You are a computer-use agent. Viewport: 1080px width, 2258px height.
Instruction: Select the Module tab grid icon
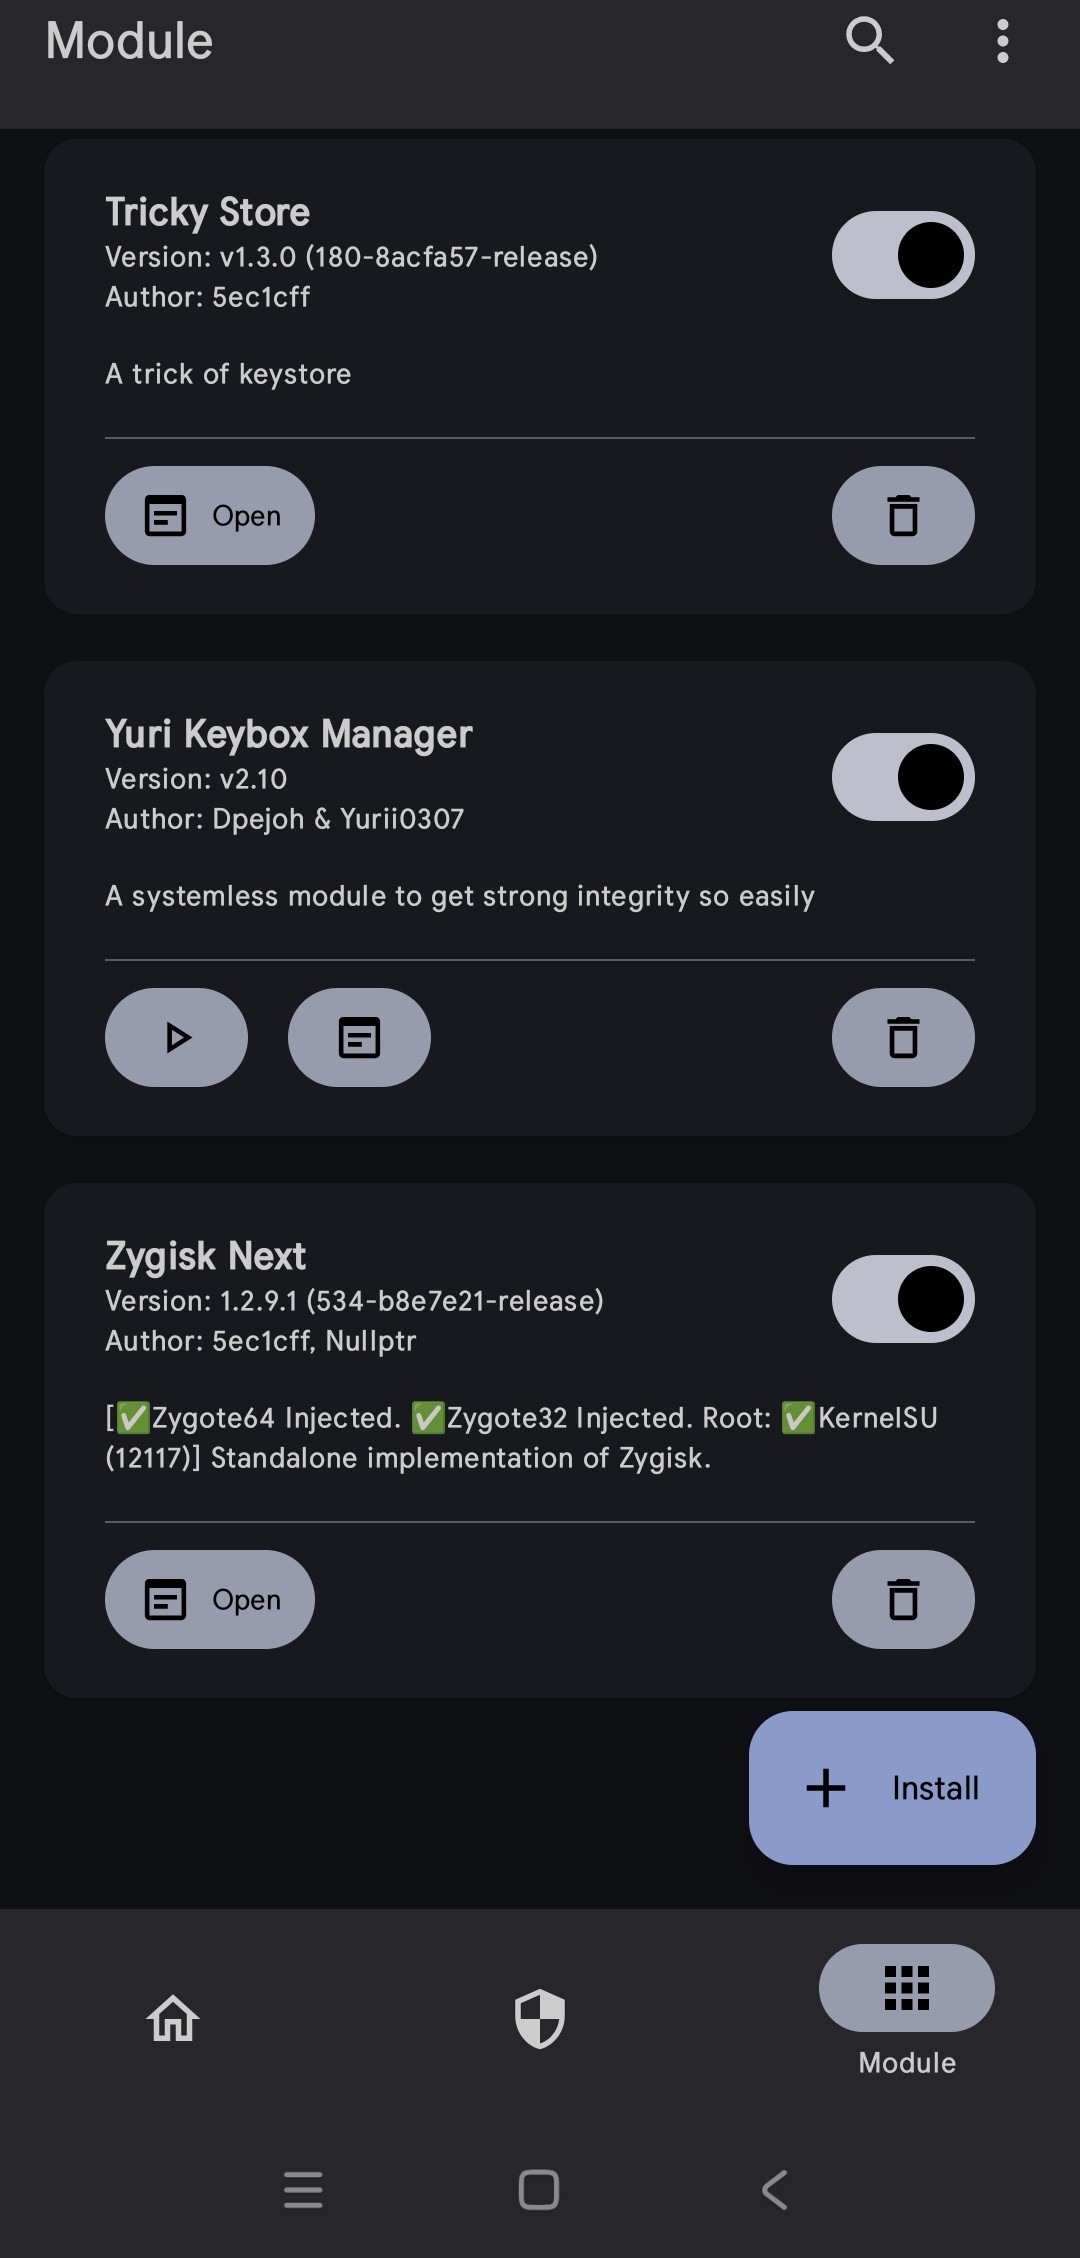coord(907,1988)
